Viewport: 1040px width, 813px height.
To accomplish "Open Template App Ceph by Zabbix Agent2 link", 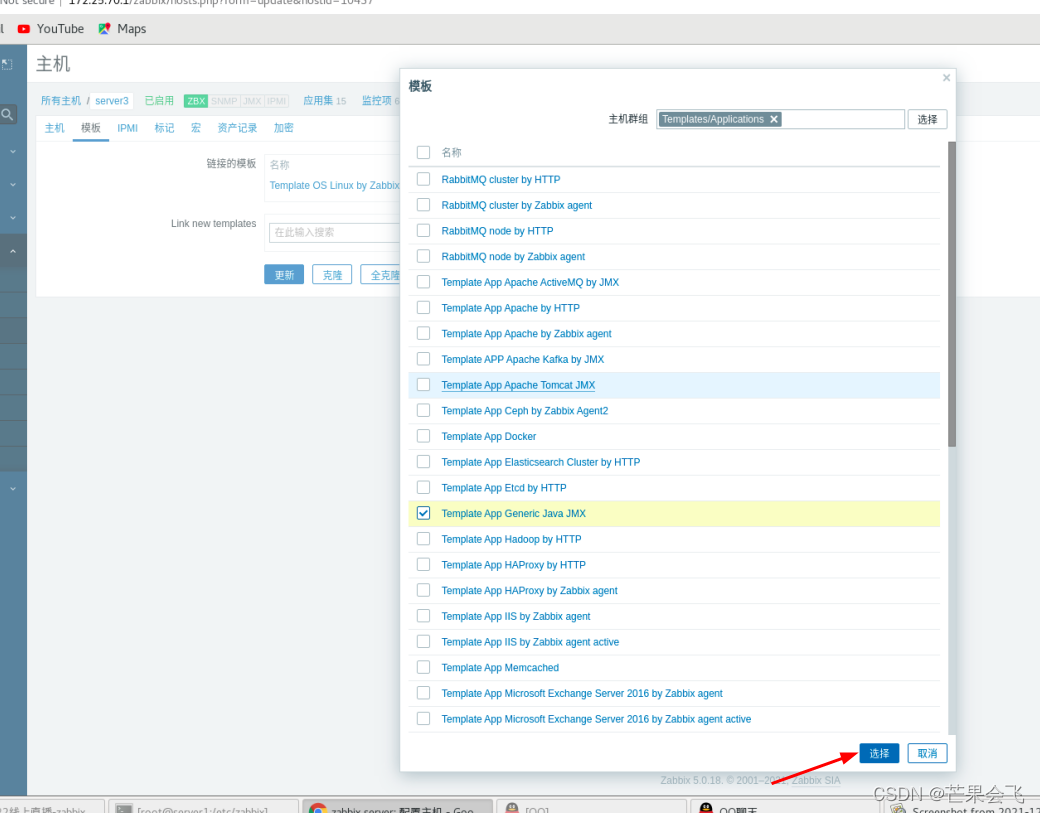I will tap(525, 410).
